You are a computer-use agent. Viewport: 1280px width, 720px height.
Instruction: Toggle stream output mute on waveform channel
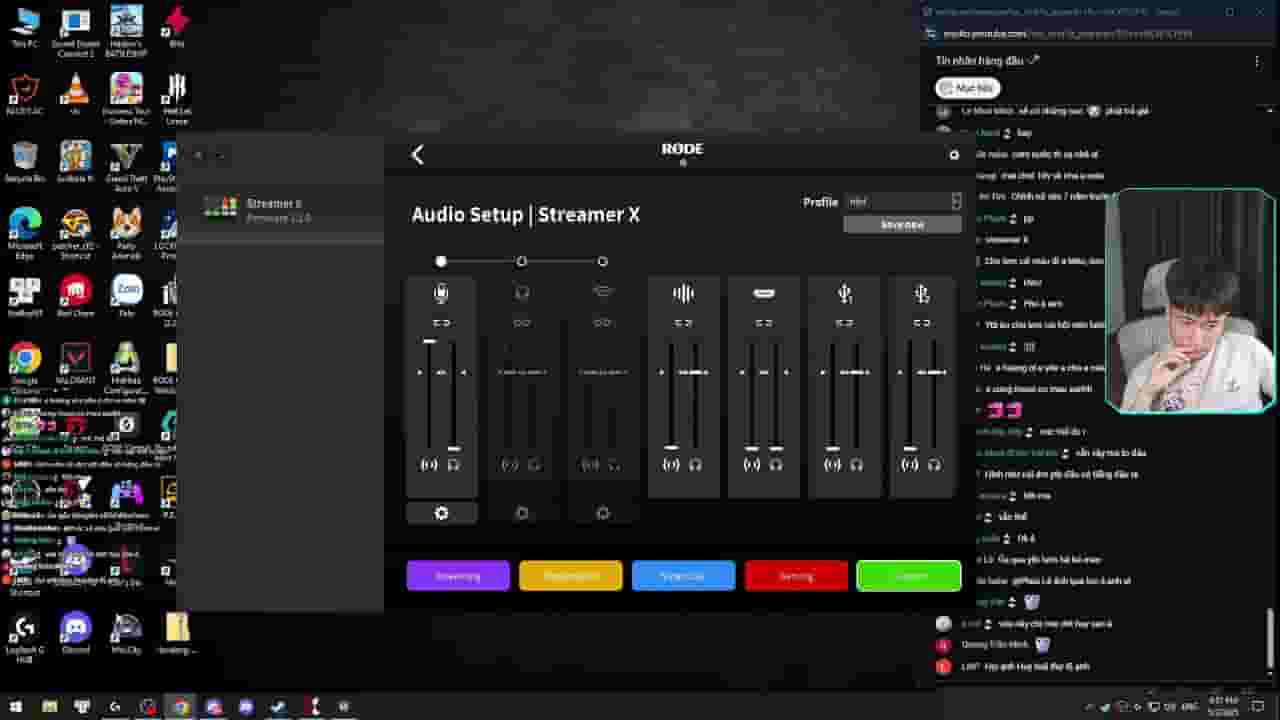tap(671, 465)
